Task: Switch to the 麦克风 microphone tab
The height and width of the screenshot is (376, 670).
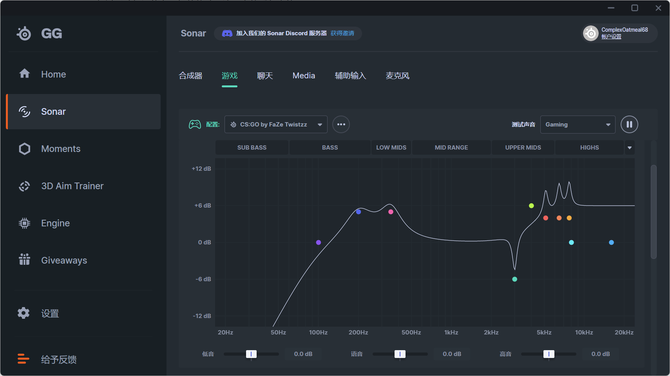Action: click(x=397, y=76)
